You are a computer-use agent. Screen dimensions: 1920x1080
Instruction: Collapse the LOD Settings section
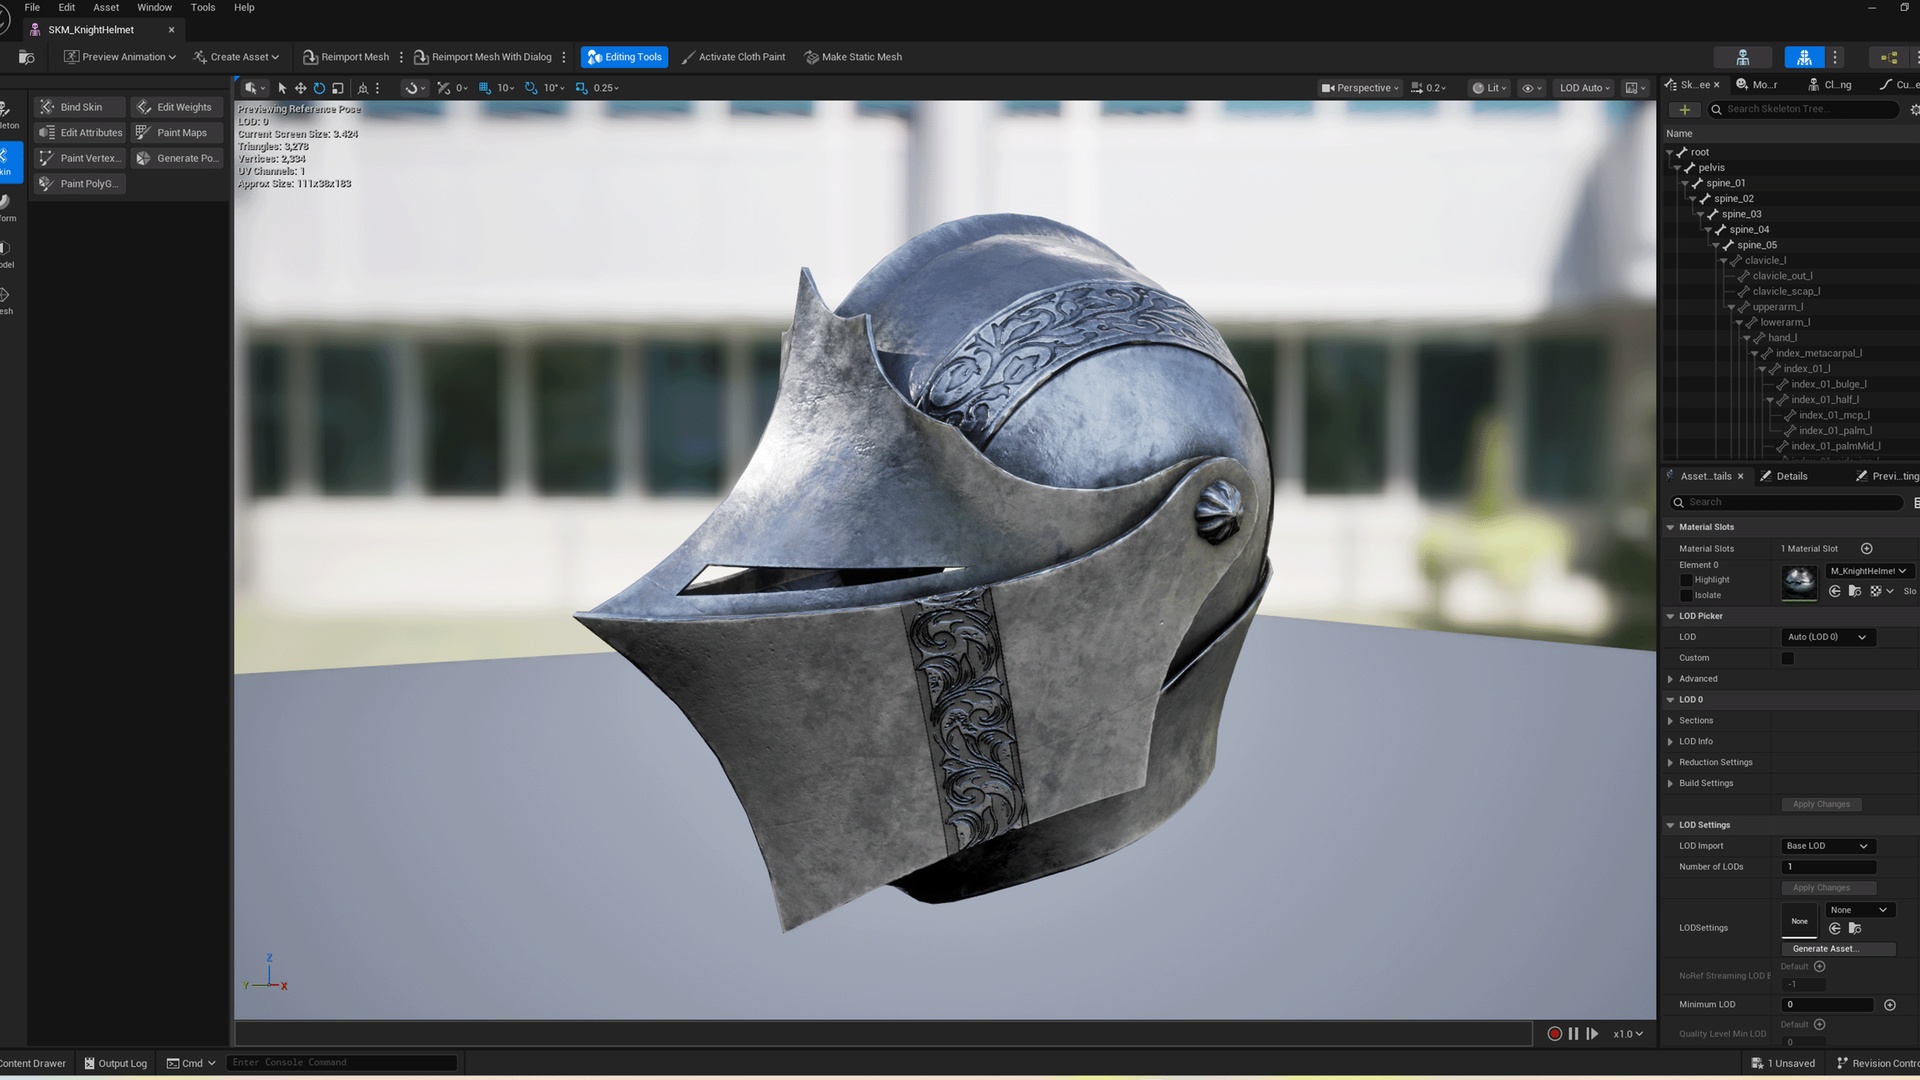1670,826
